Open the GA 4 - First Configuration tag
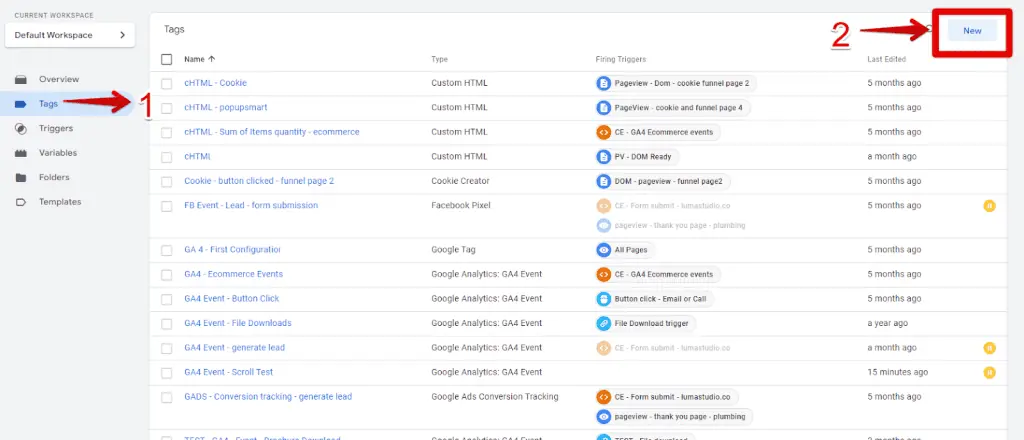 pyautogui.click(x=232, y=249)
